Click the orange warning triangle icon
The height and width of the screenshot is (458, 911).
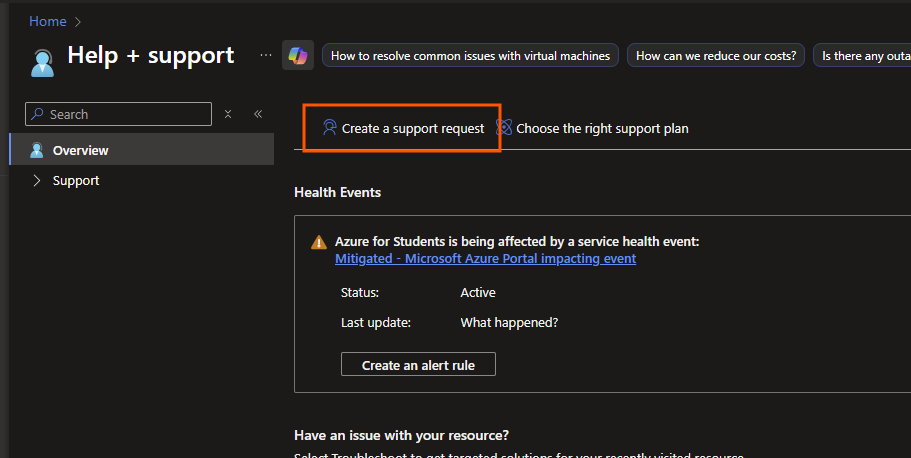[318, 242]
